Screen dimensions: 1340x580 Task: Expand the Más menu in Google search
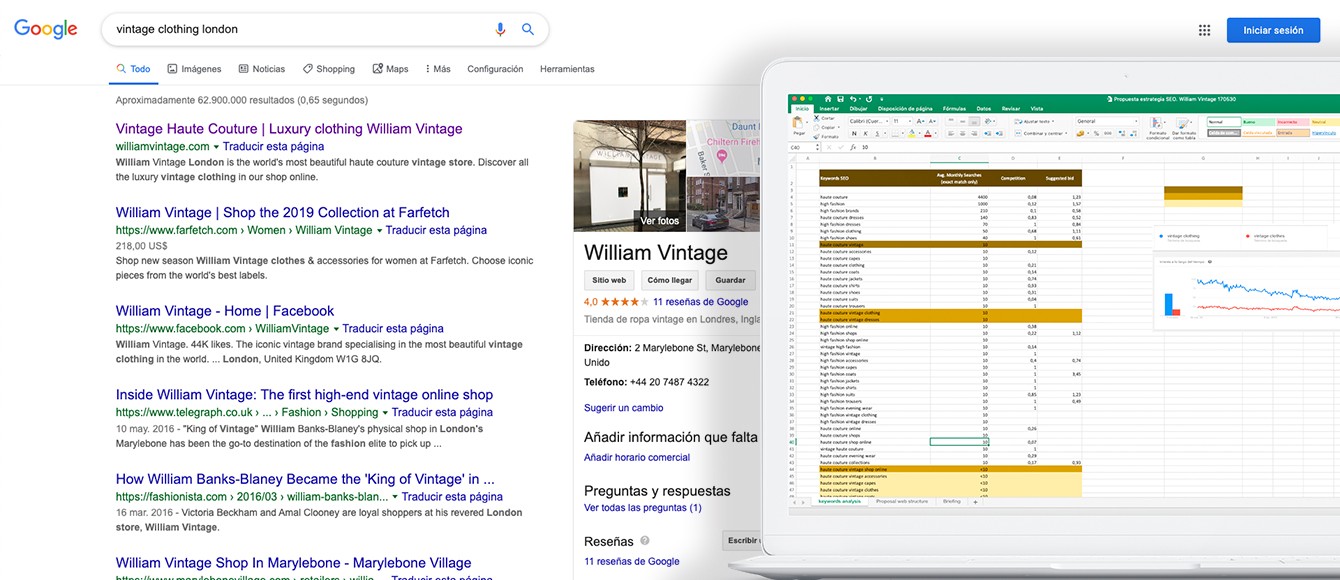pos(437,69)
